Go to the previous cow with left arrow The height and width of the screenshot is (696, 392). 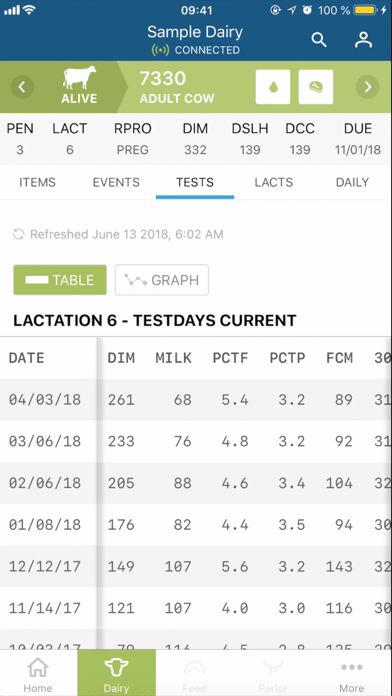click(x=22, y=87)
